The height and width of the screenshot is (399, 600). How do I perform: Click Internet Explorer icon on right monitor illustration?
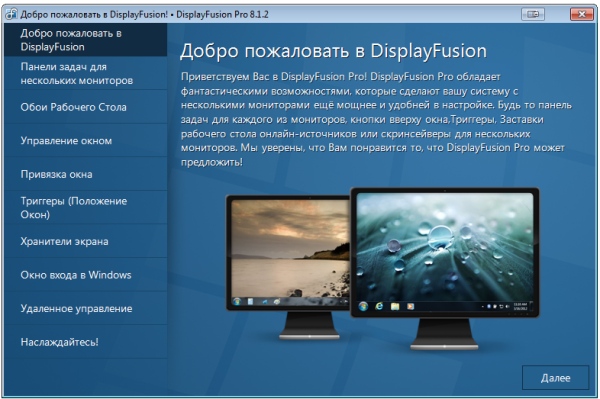379,306
